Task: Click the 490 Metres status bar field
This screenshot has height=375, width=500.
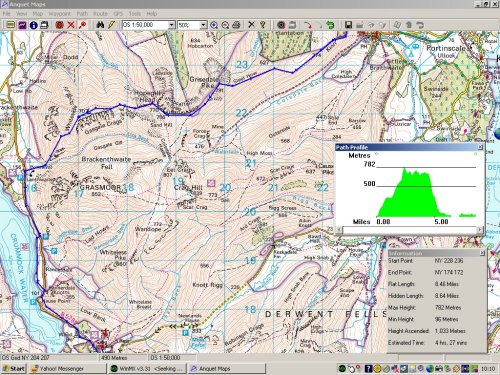Action: click(123, 358)
